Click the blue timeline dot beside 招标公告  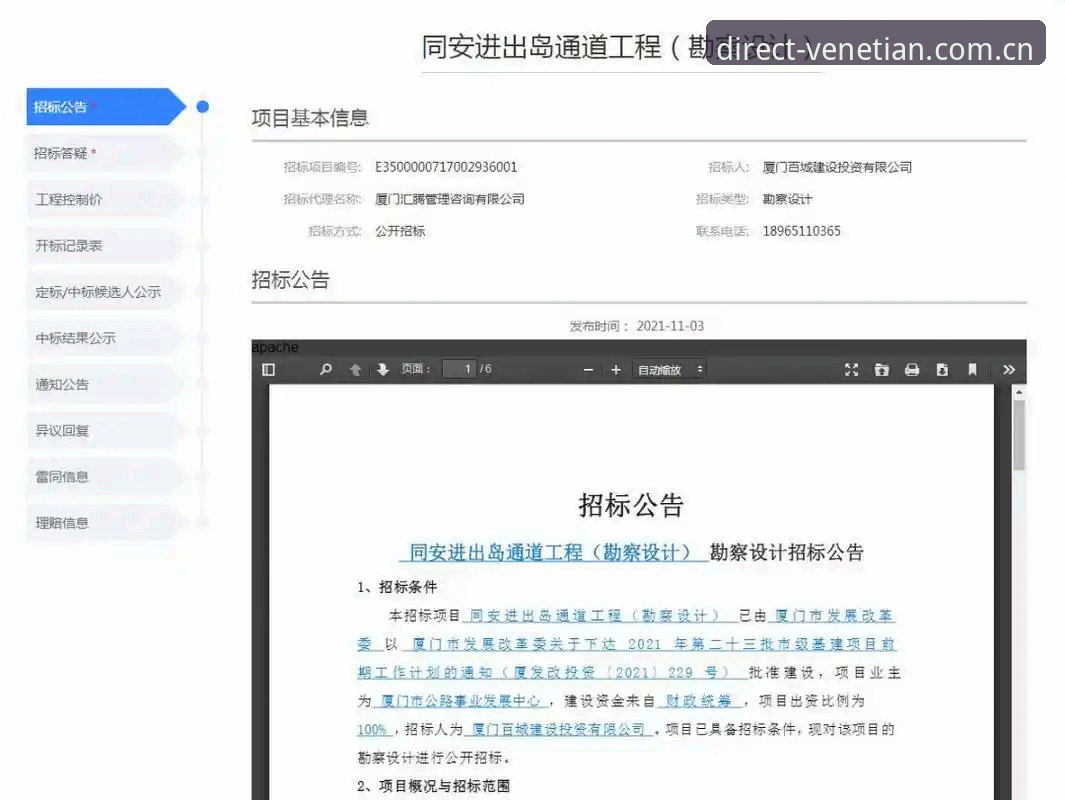pyautogui.click(x=202, y=107)
